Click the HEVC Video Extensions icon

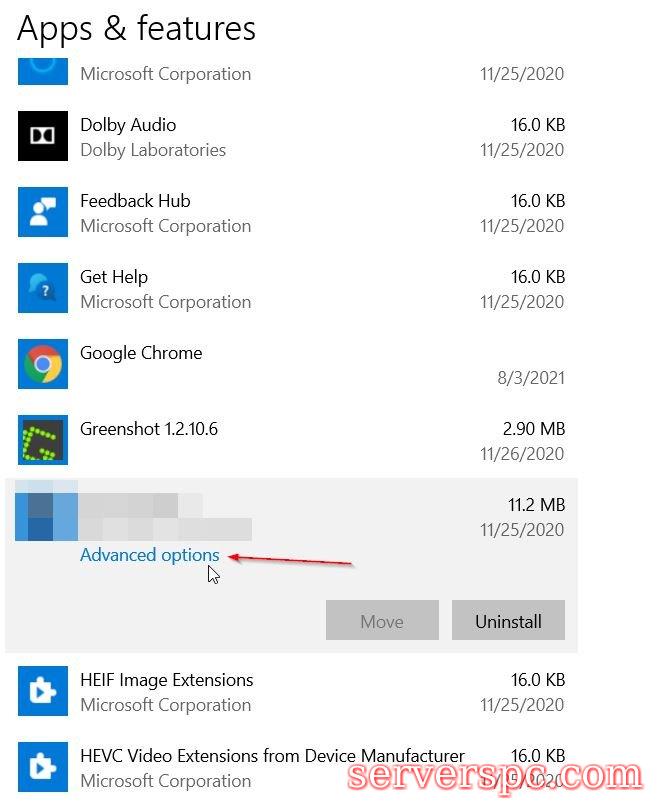[43, 767]
